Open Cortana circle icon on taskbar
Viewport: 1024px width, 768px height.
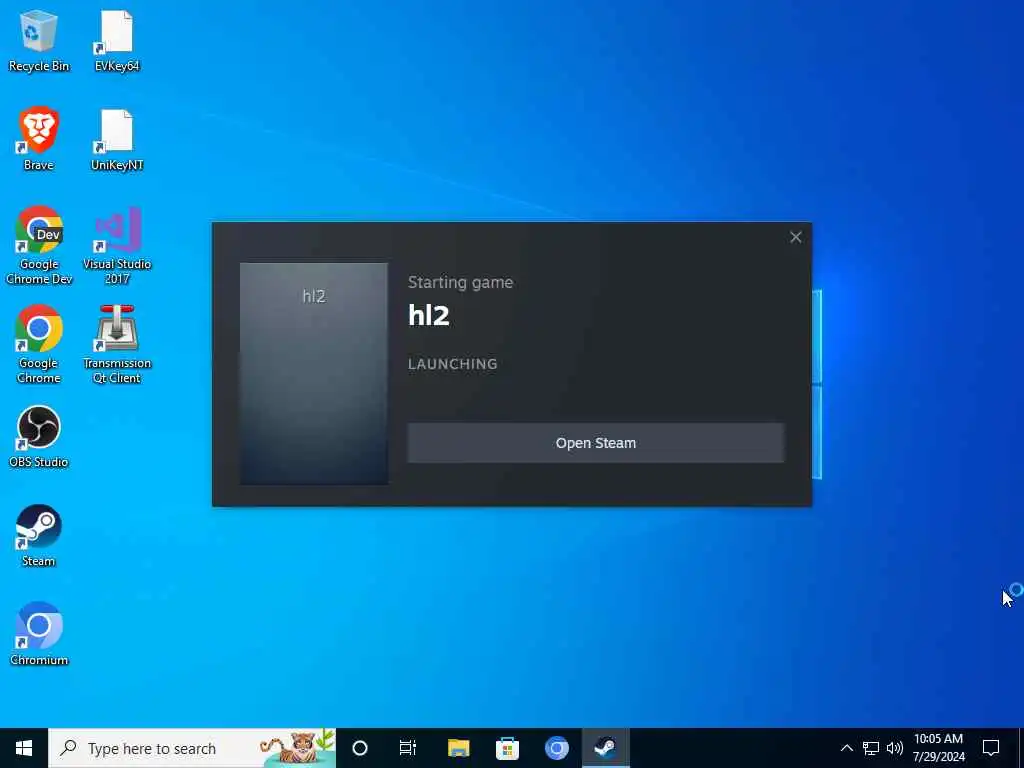(360, 748)
